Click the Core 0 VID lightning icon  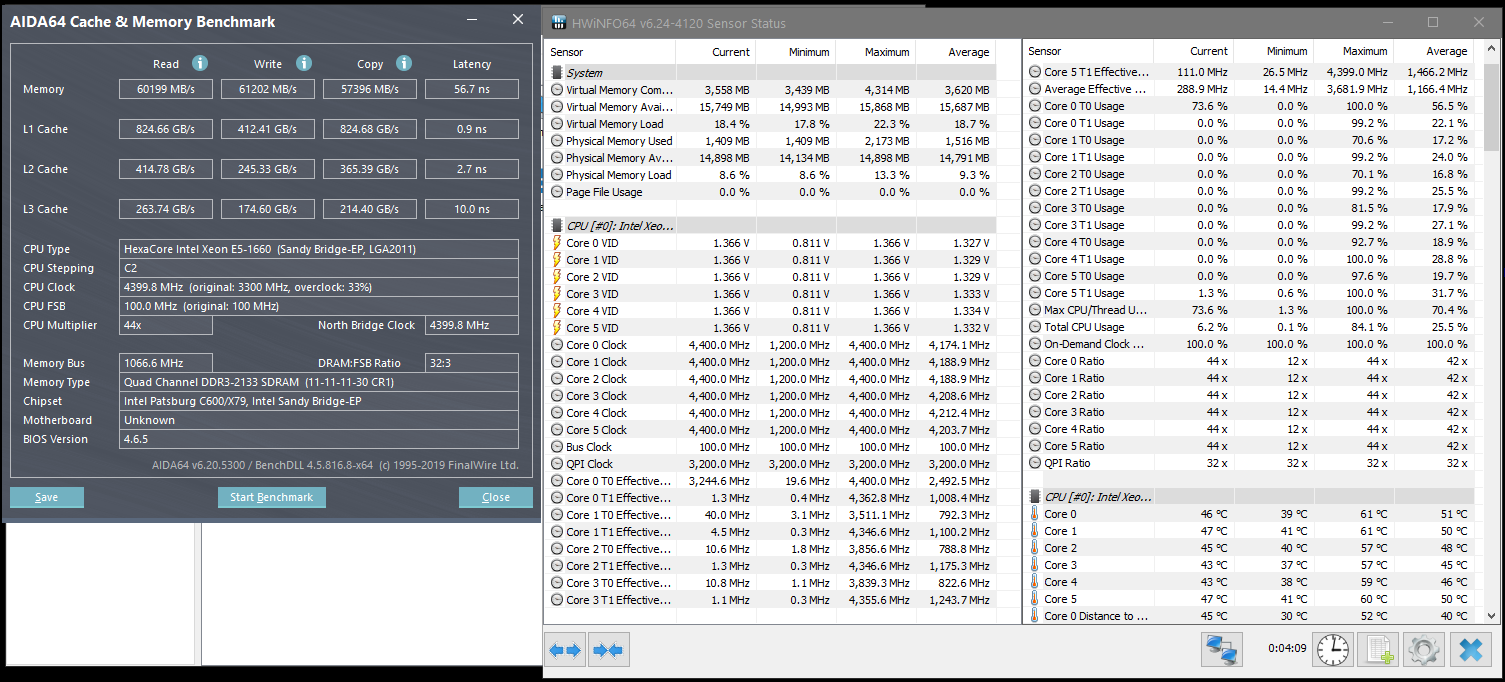[x=557, y=243]
